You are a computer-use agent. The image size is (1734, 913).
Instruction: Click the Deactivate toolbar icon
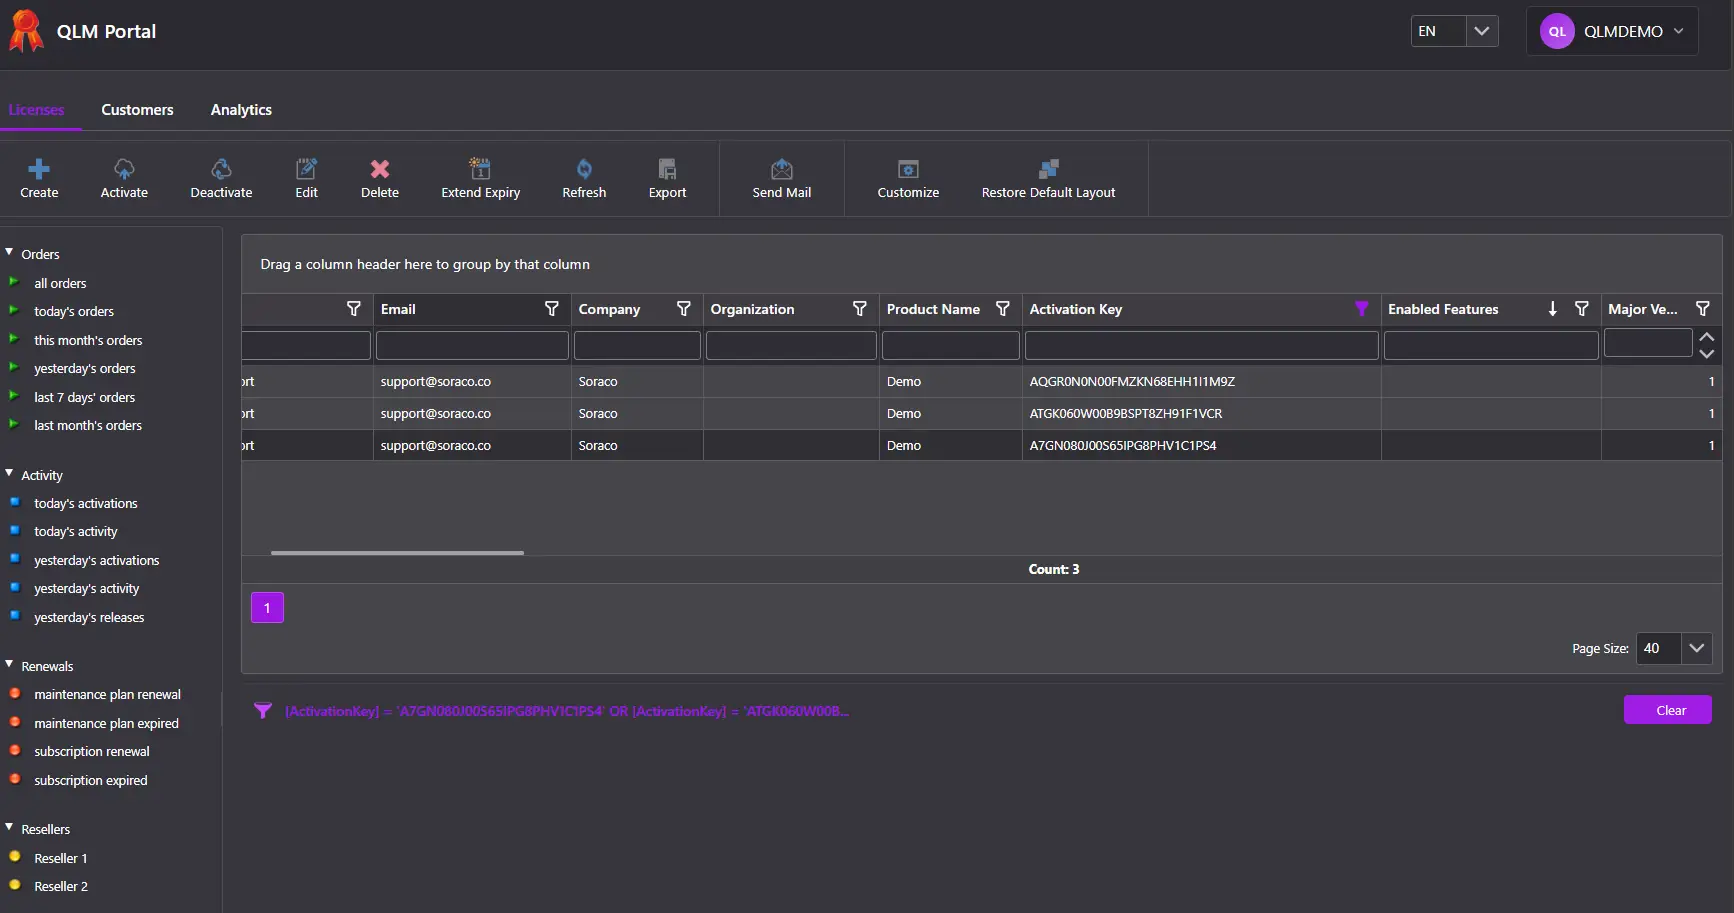coord(221,169)
